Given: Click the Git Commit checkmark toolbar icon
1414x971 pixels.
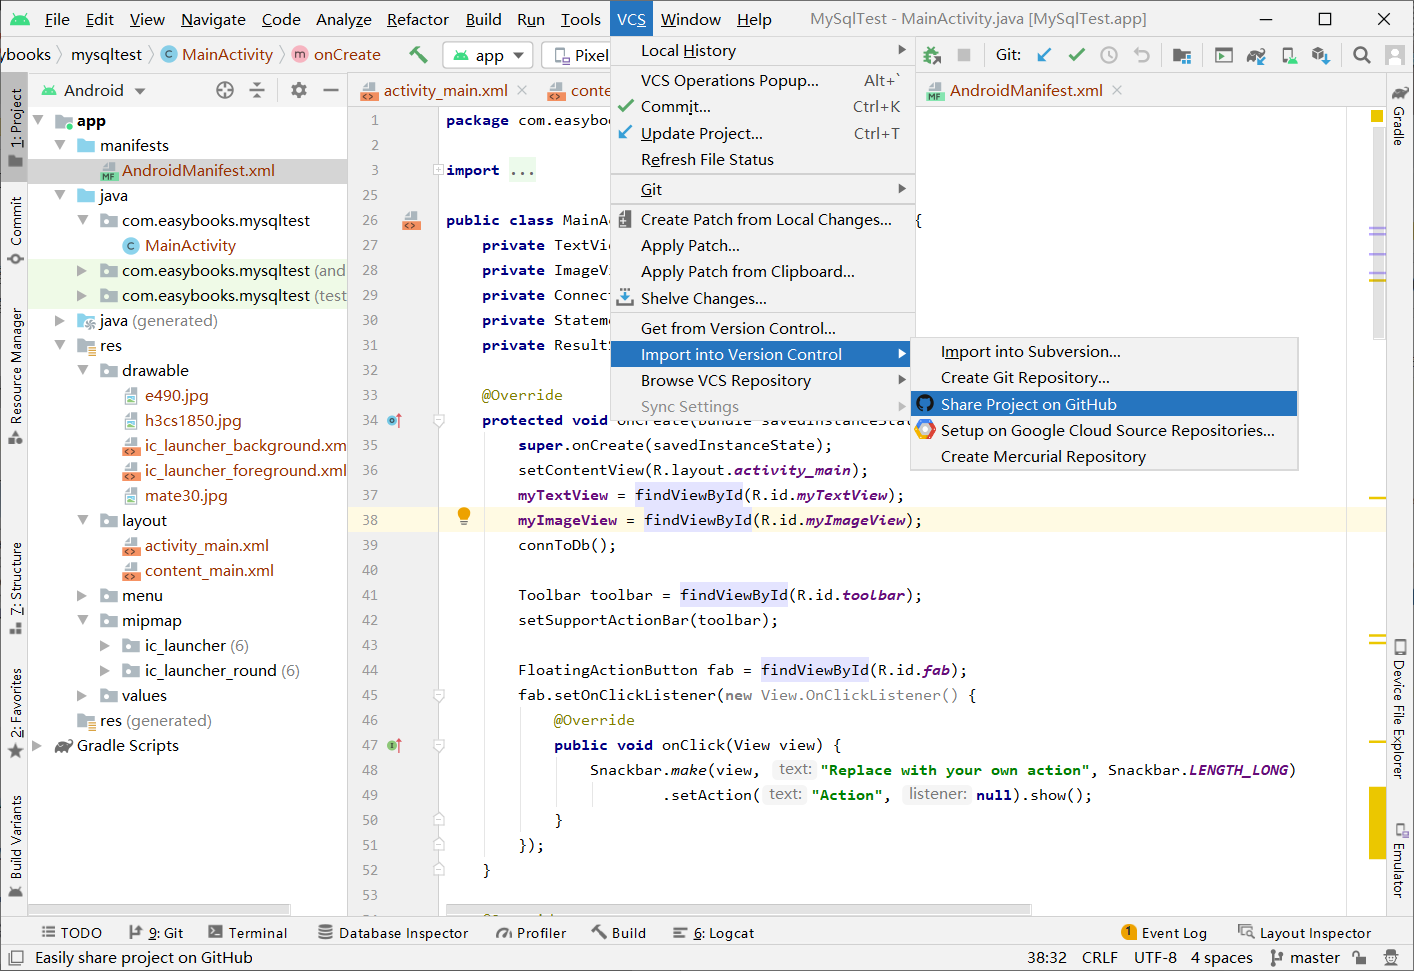Looking at the screenshot, I should coord(1076,55).
